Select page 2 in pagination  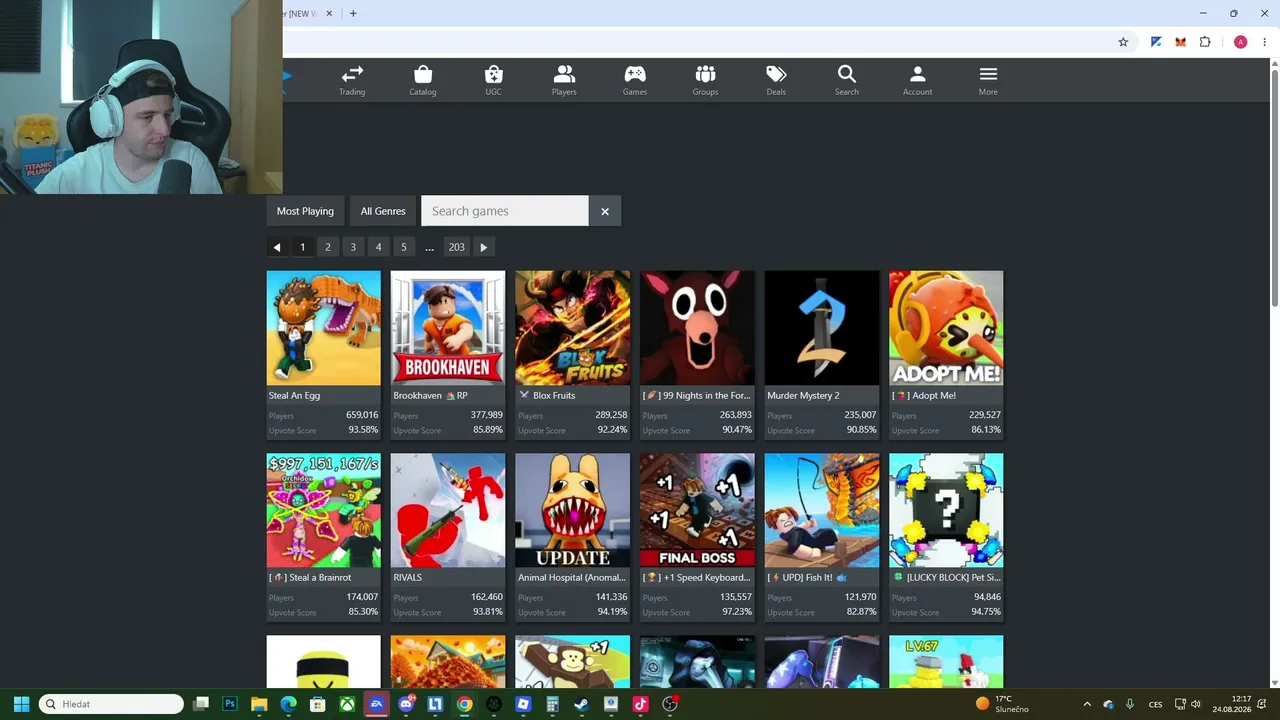click(327, 247)
